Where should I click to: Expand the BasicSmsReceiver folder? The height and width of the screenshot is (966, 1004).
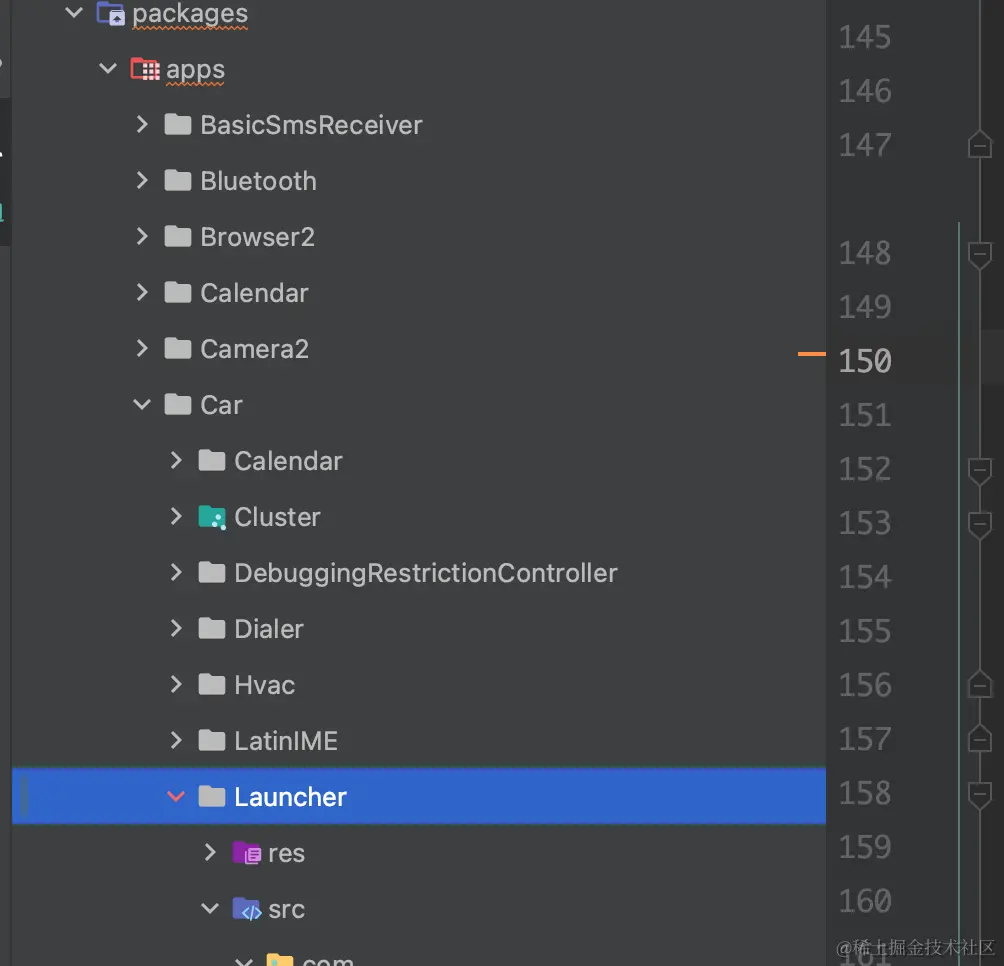(x=142, y=125)
